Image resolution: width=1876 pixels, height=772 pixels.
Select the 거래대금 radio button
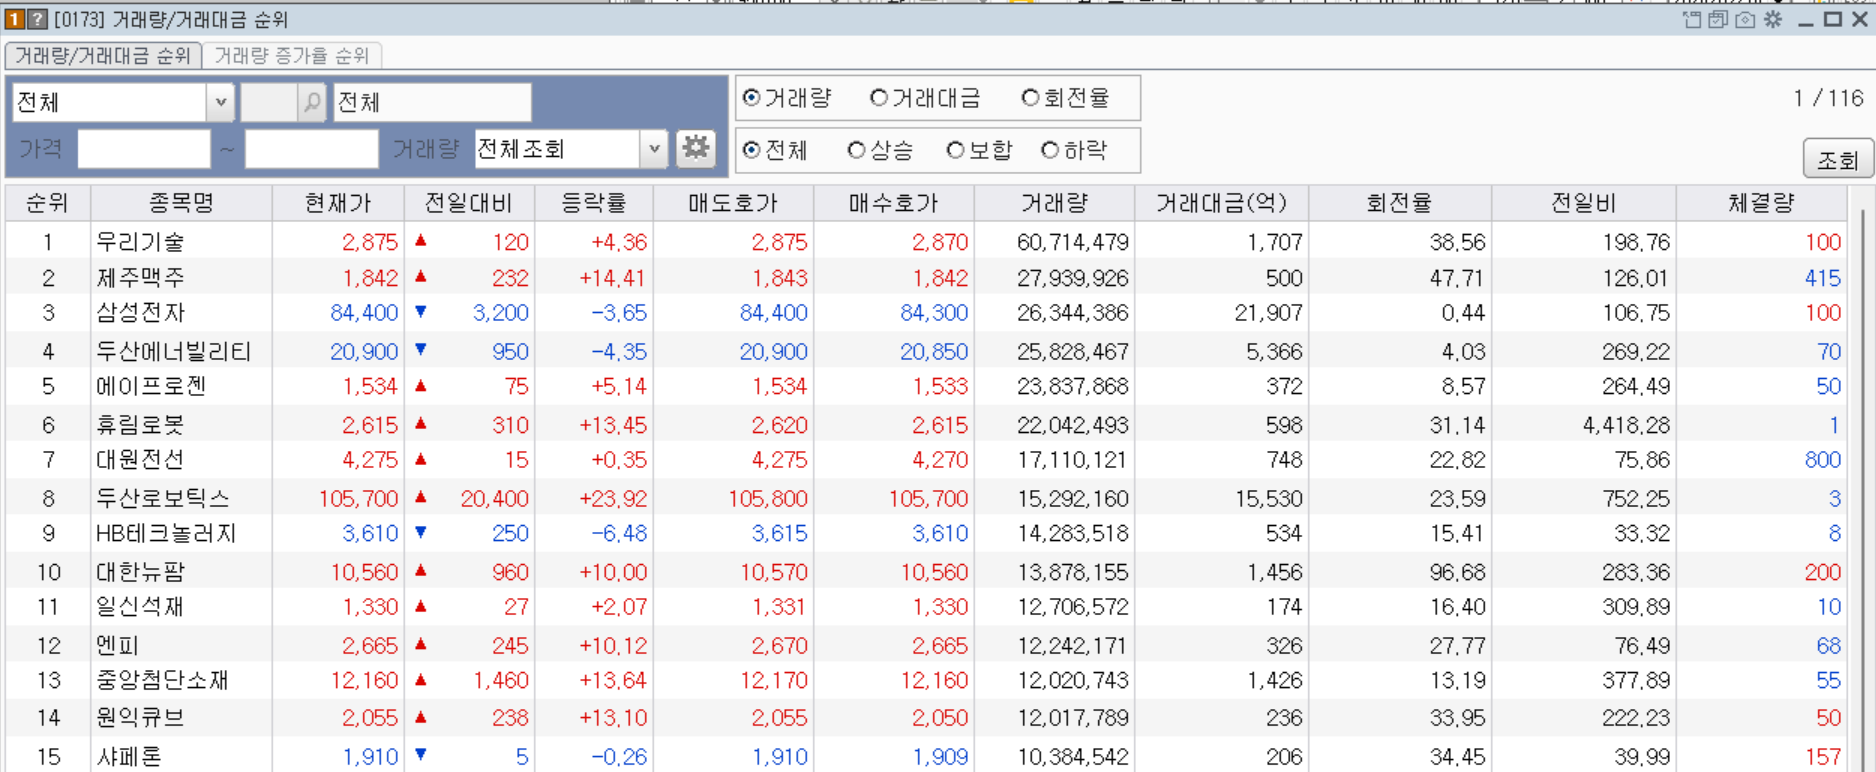925,98
